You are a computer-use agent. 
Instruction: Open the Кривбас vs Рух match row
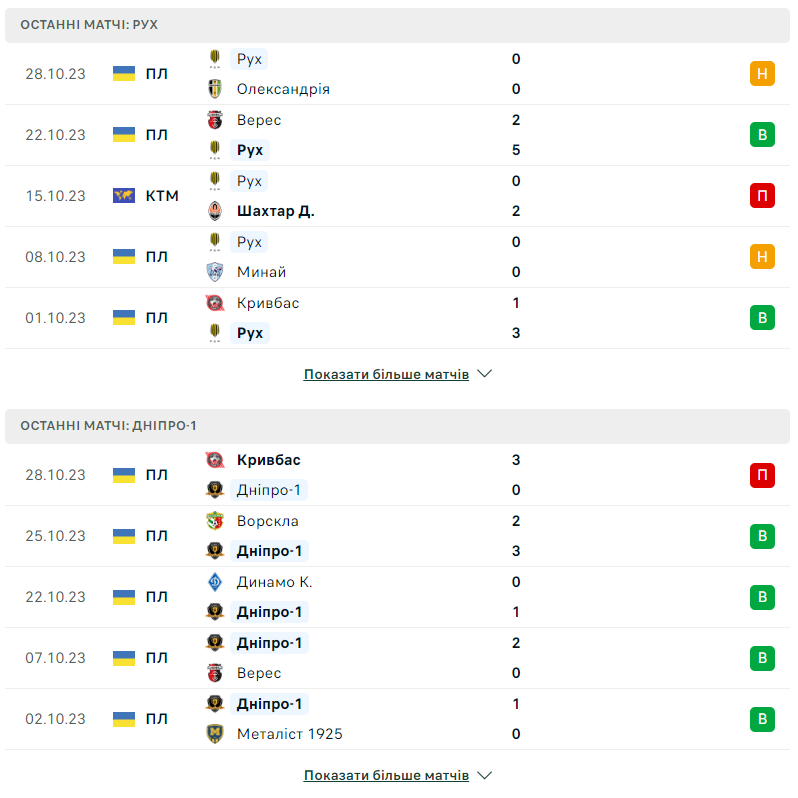pyautogui.click(x=398, y=318)
